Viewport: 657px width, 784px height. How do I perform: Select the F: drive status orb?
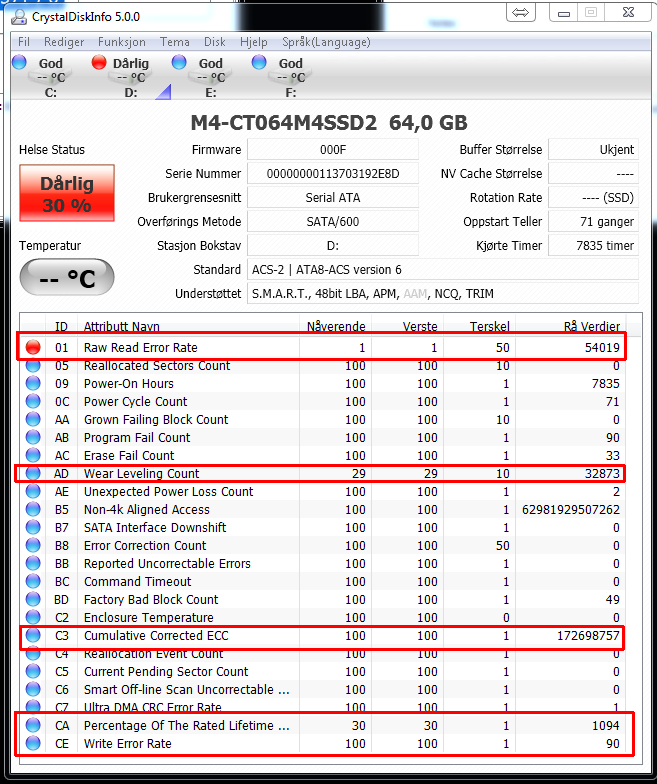pos(259,62)
